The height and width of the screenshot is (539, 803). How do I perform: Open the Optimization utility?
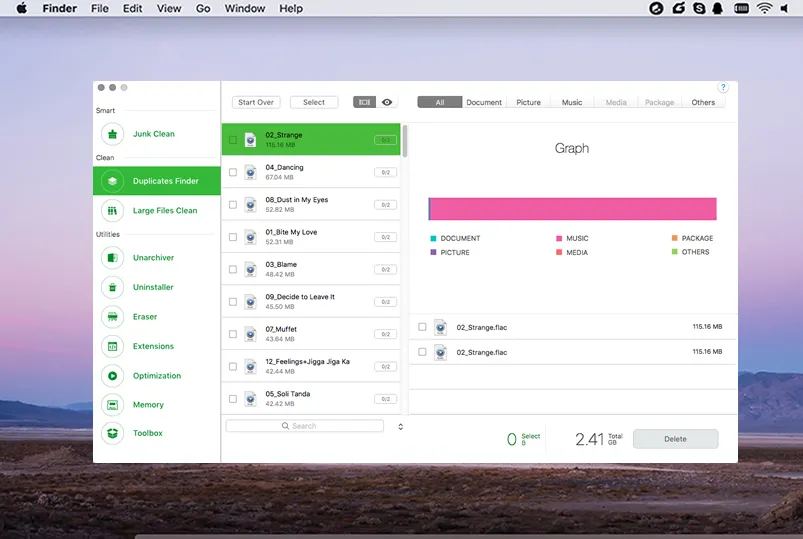(156, 376)
